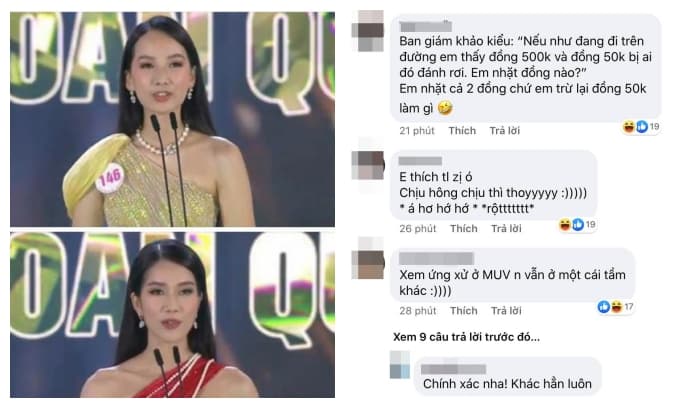Open reactions on the MUV comment
The height and width of the screenshot is (408, 680).
tap(615, 307)
